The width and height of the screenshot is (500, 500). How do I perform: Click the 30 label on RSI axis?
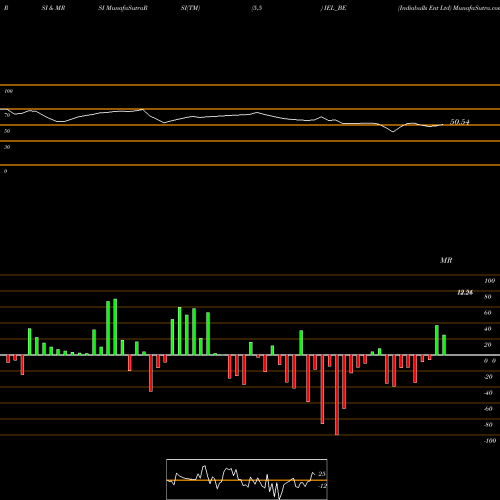(7, 147)
